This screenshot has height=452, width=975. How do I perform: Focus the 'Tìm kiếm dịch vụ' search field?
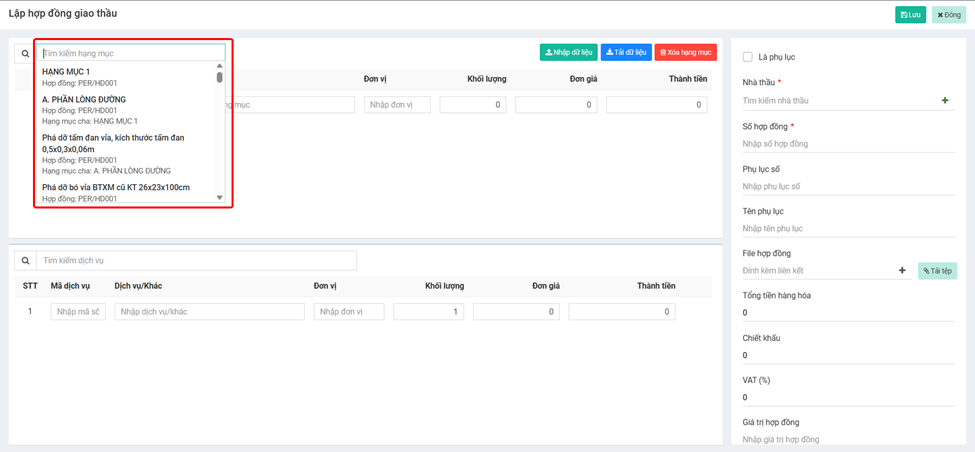pyautogui.click(x=196, y=260)
